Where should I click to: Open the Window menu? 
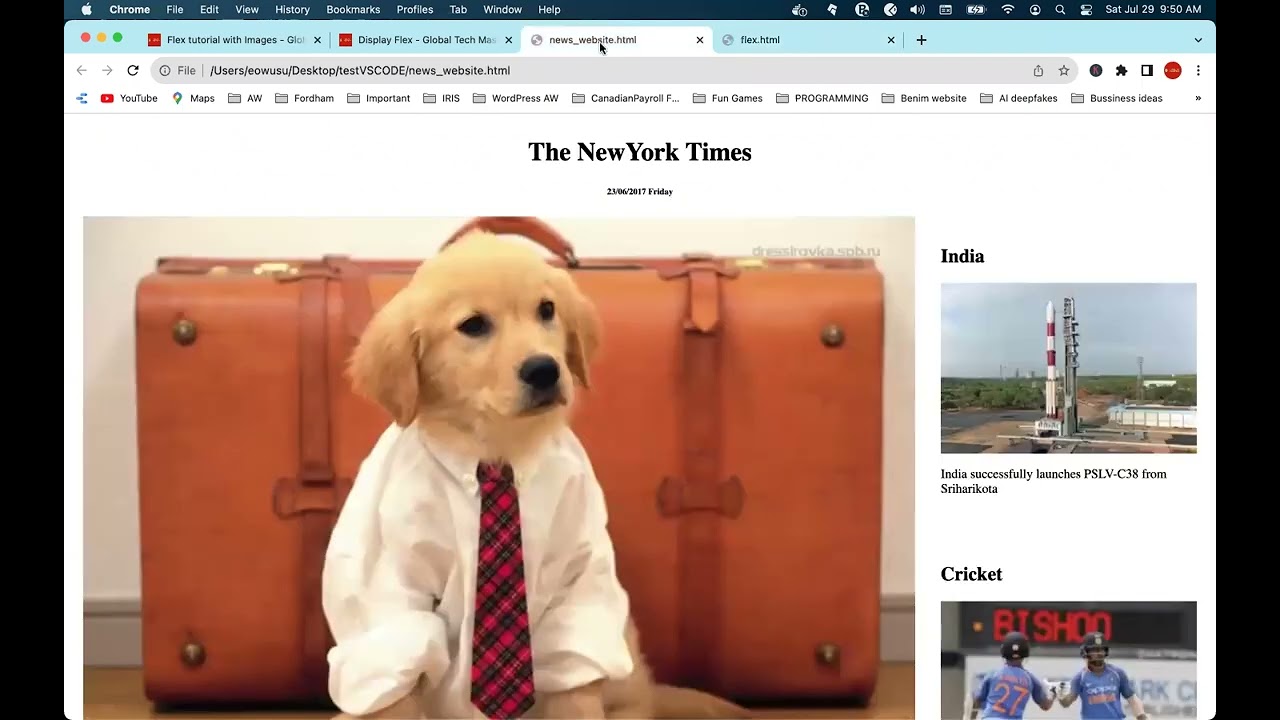tap(502, 10)
